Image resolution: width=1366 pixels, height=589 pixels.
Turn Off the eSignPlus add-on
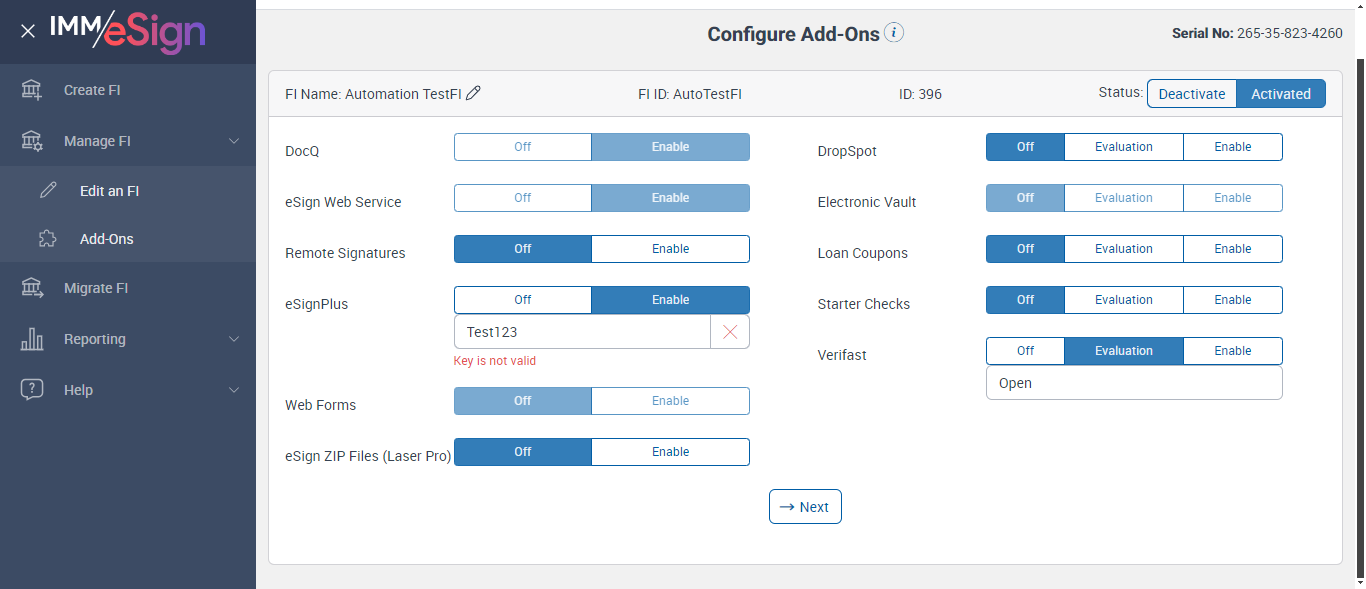(x=522, y=300)
